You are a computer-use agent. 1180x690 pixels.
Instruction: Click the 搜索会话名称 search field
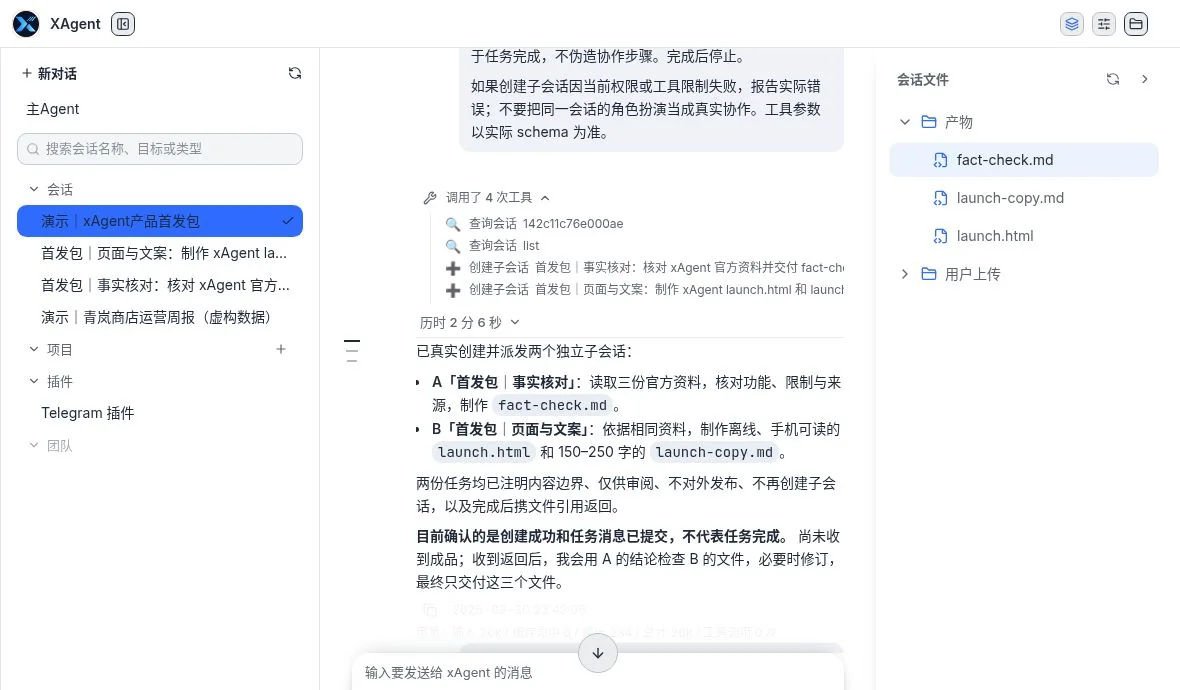tap(160, 149)
